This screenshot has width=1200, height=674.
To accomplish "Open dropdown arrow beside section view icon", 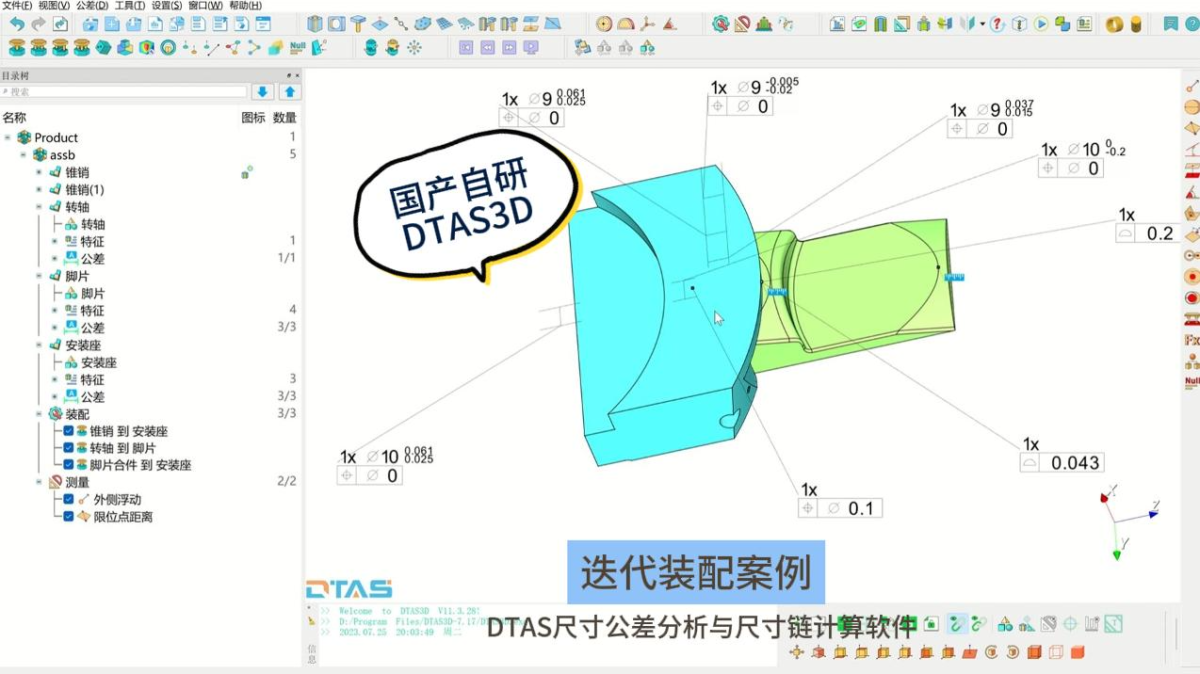I will (982, 24).
